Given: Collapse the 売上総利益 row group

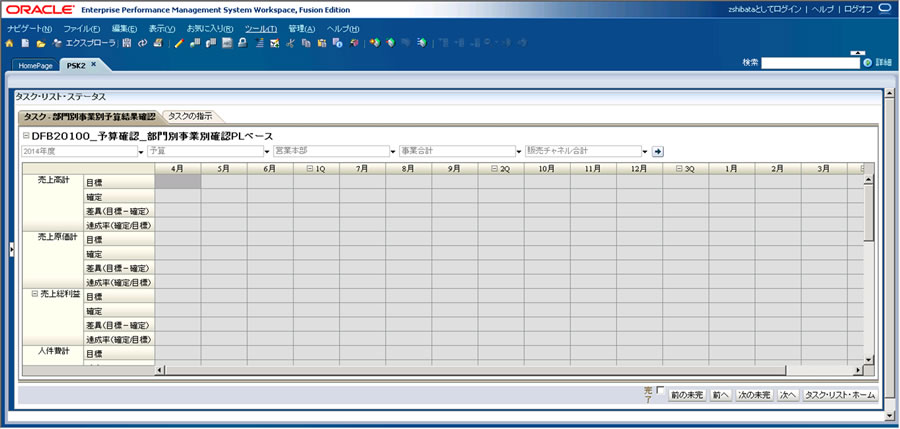Looking at the screenshot, I should pos(35,294).
